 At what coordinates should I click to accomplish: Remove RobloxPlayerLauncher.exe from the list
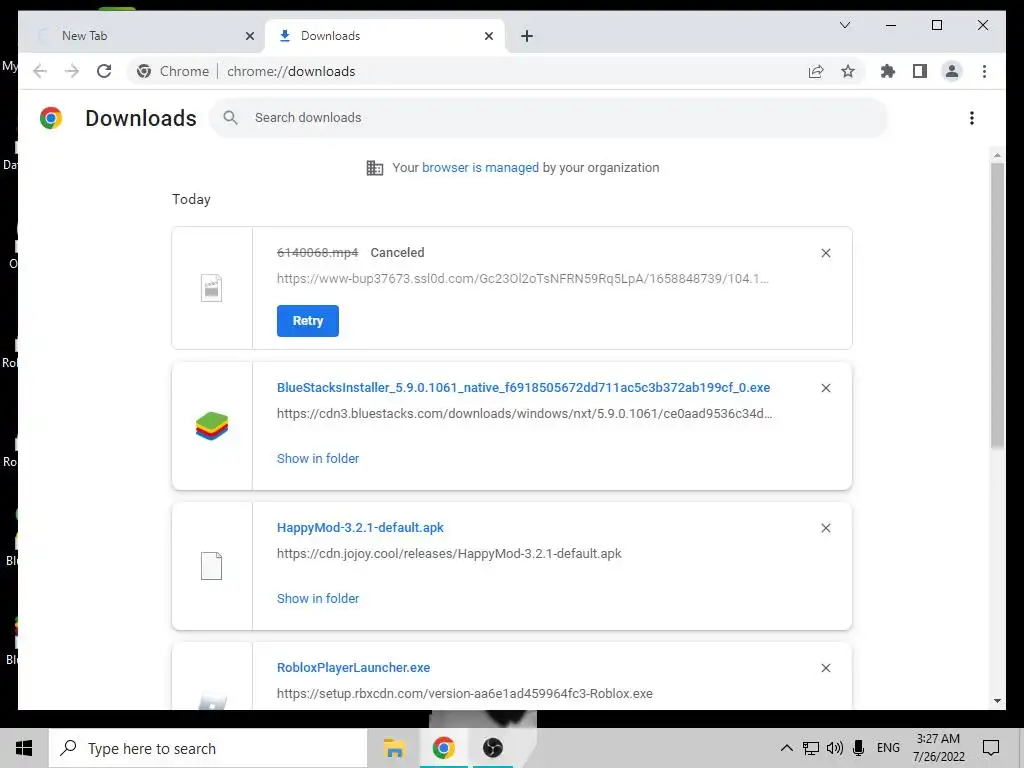825,668
